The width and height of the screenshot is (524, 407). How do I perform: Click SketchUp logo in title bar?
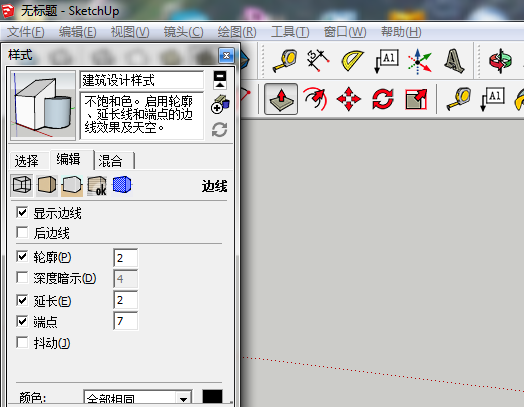pos(7,11)
